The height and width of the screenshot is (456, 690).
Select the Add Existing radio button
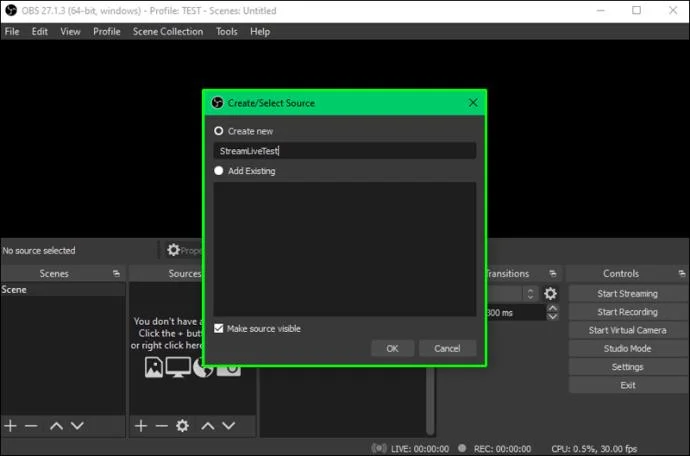219,171
